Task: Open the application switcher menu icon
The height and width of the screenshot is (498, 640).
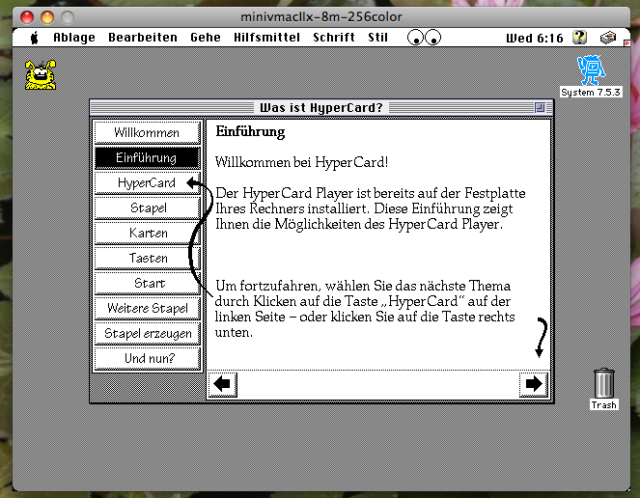Action: (x=608, y=38)
